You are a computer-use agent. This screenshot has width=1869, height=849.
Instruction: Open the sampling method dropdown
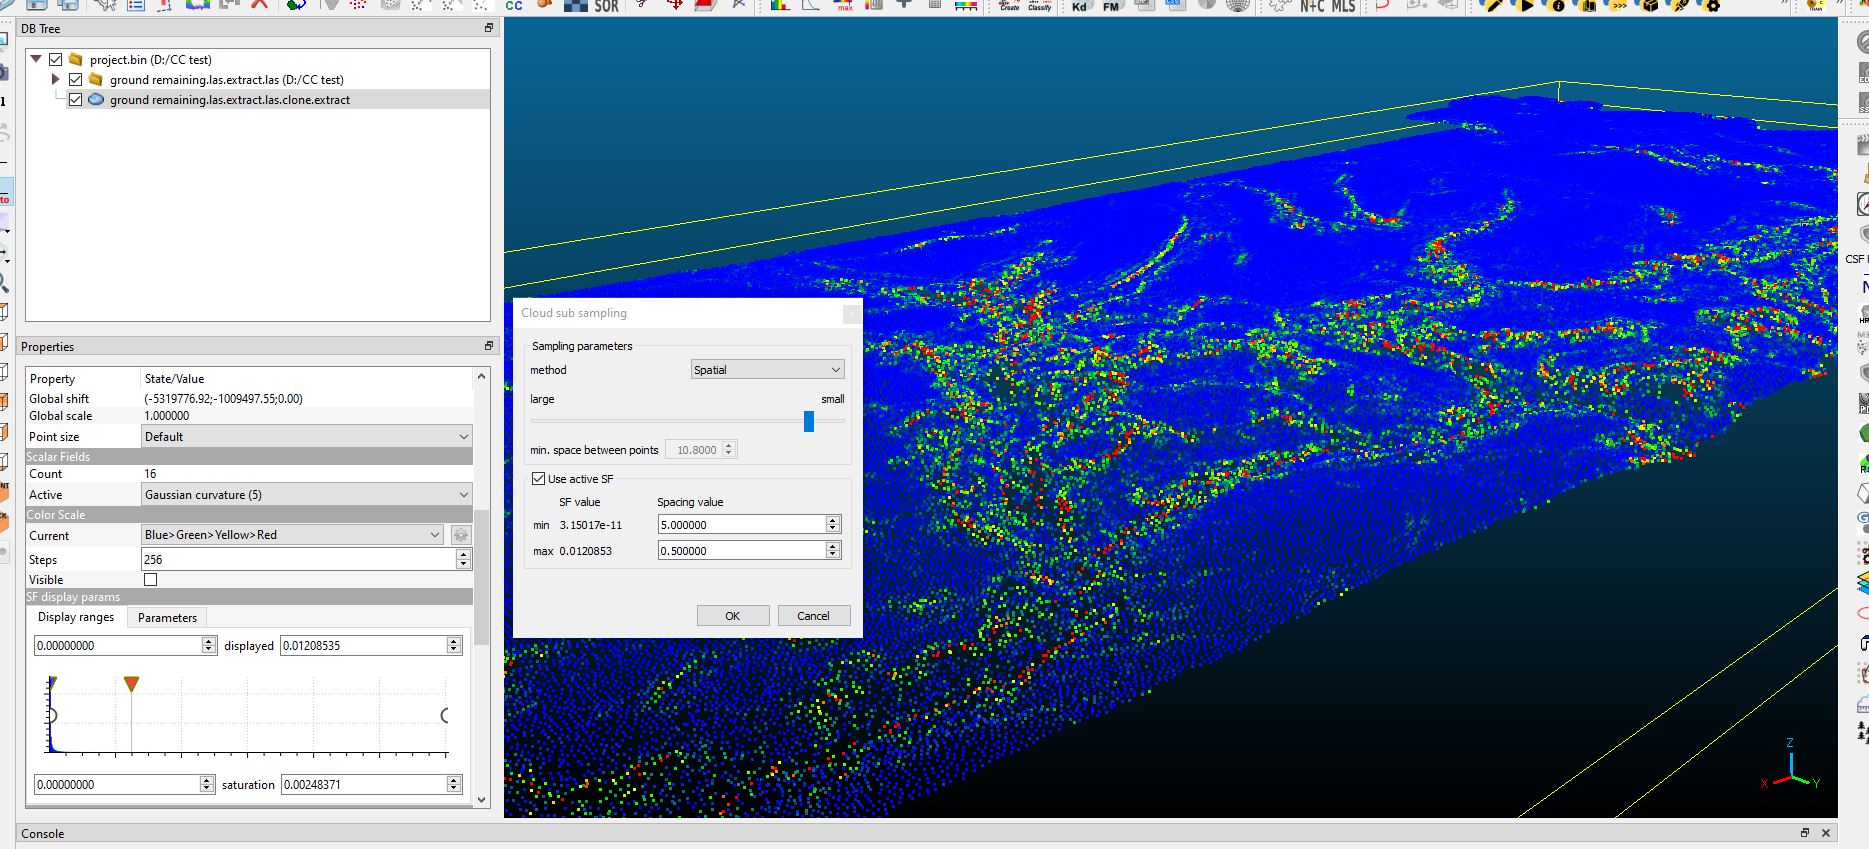[767, 370]
